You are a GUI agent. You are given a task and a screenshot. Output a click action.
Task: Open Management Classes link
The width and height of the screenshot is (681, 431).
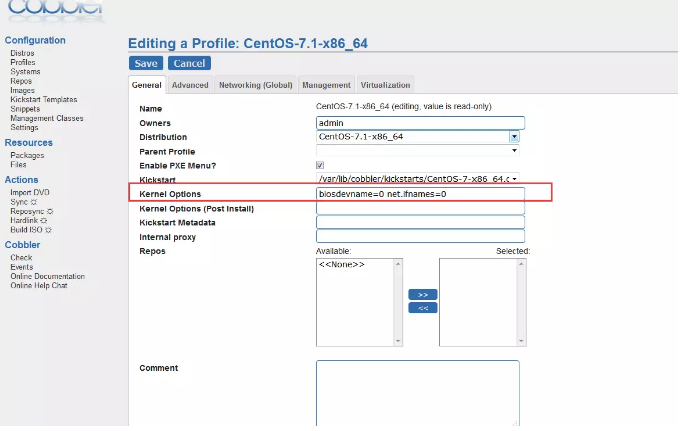(46, 118)
